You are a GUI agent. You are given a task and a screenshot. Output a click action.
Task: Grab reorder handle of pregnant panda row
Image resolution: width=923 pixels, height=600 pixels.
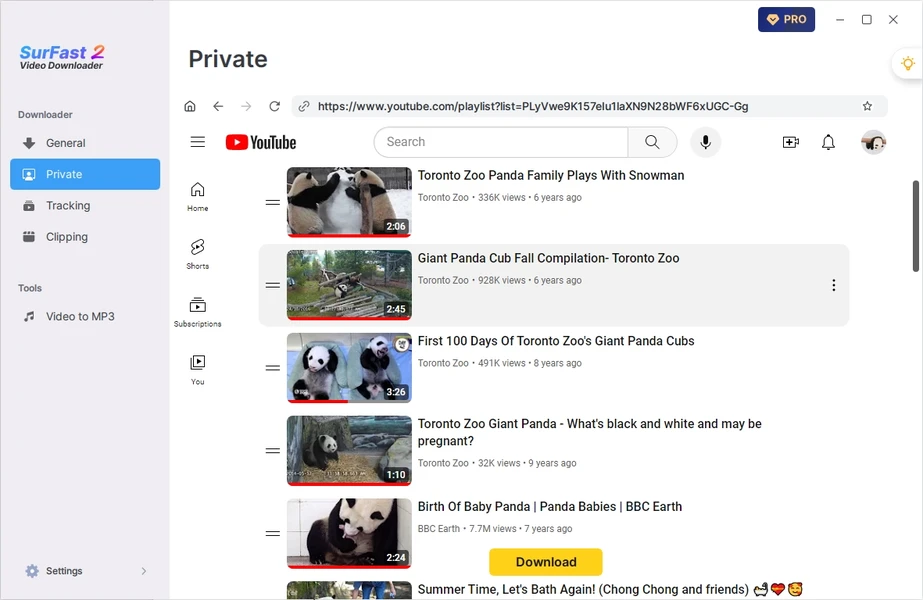coord(273,451)
